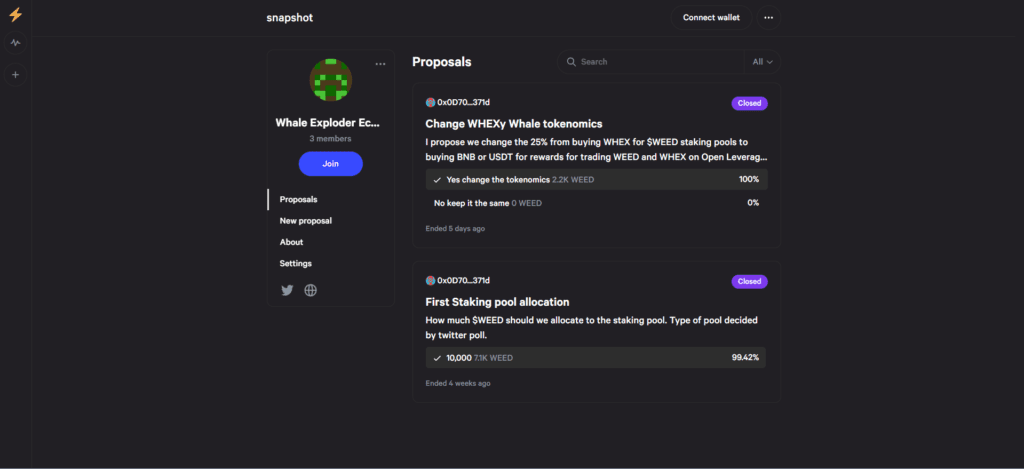This screenshot has width=1024, height=469.
Task: Open Settings in the space sidebar
Action: [x=296, y=263]
